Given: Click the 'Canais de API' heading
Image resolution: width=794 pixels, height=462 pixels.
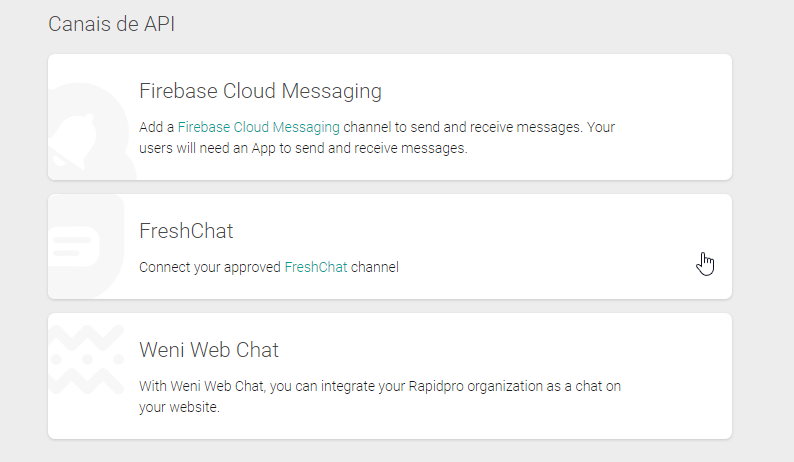Looking at the screenshot, I should pos(111,24).
